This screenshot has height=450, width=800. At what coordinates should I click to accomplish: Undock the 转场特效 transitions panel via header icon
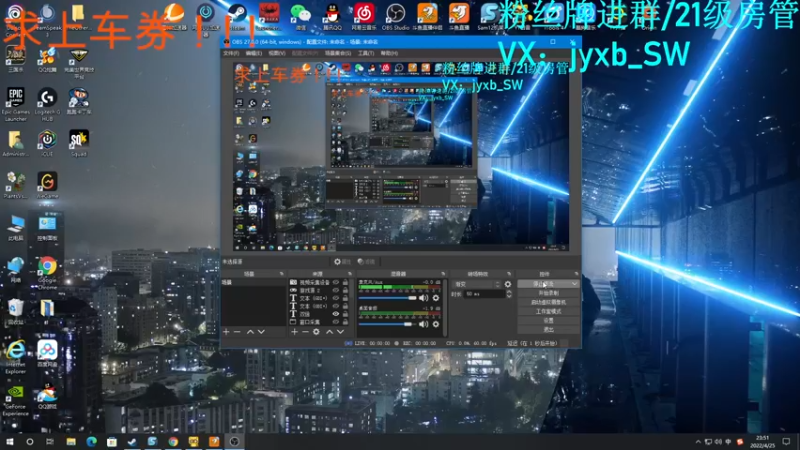coord(509,274)
